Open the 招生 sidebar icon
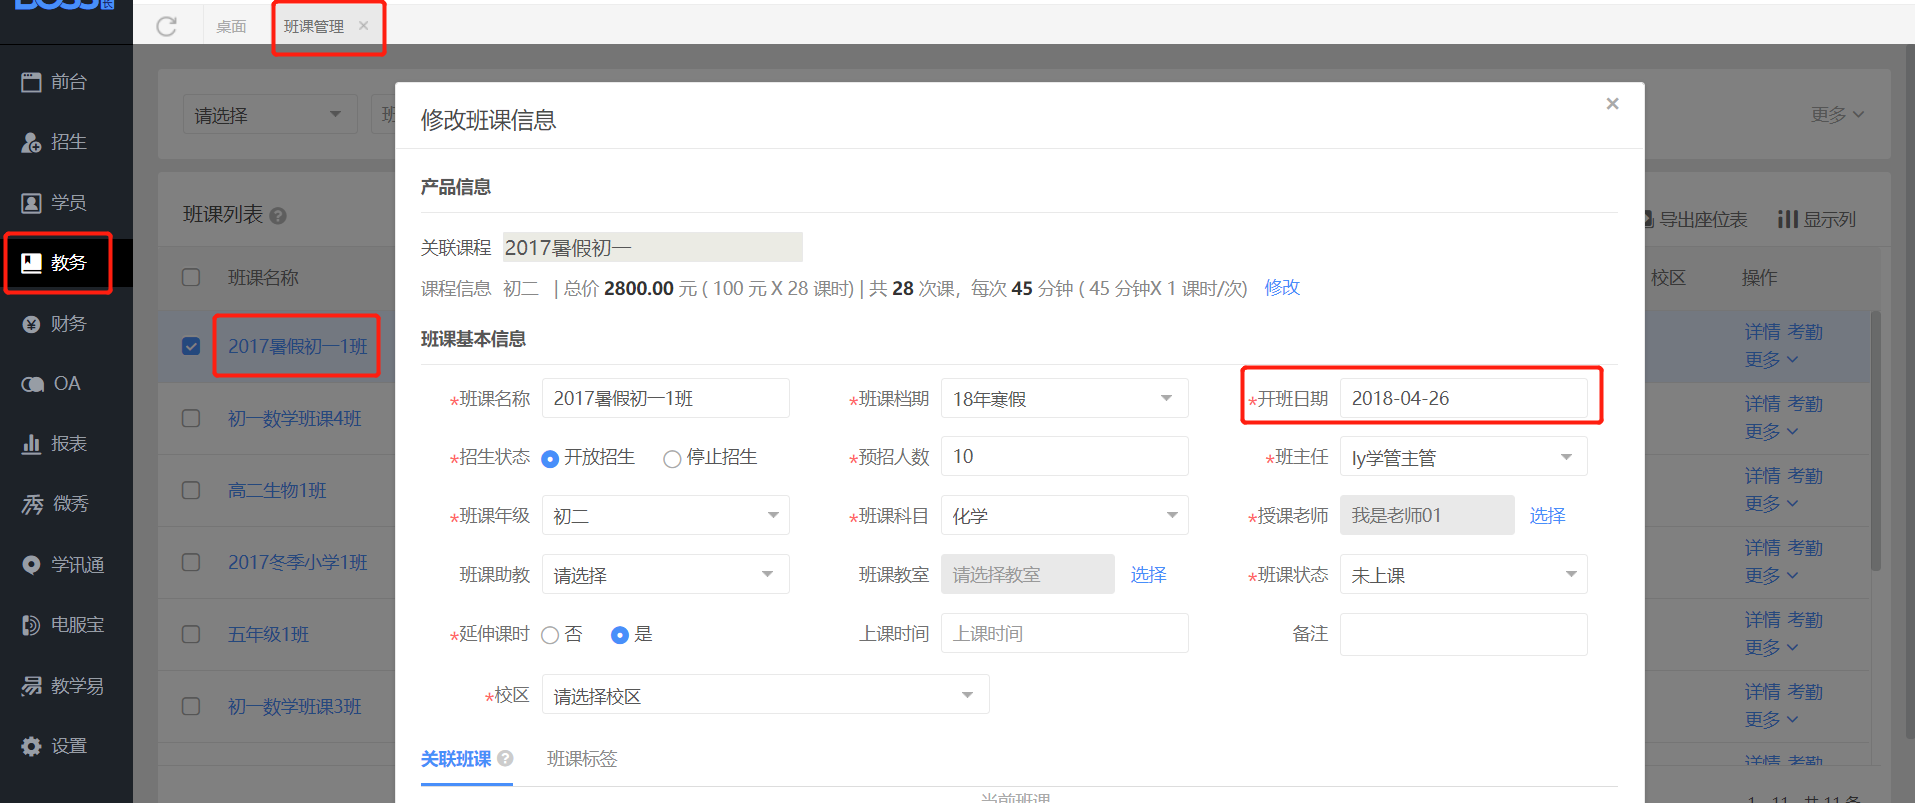The width and height of the screenshot is (1915, 803). point(32,142)
